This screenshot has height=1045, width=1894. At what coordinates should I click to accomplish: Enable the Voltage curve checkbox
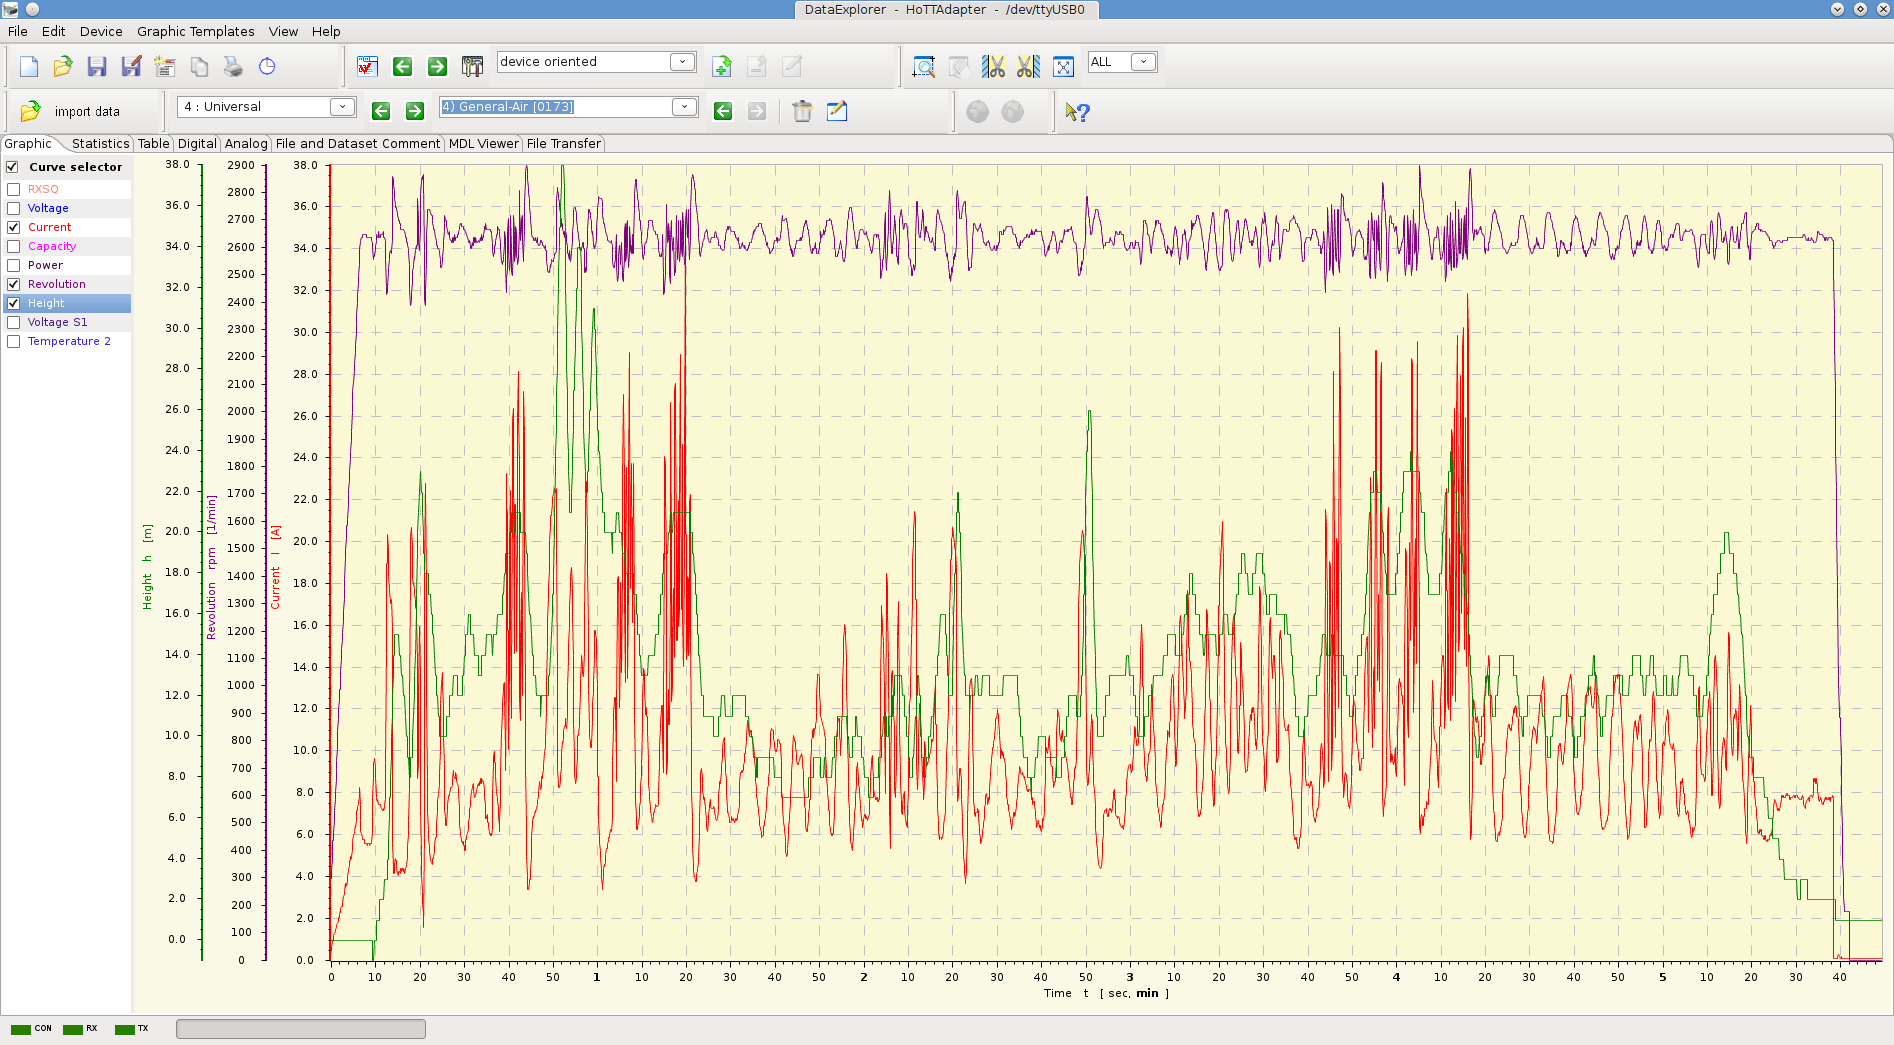pos(14,208)
